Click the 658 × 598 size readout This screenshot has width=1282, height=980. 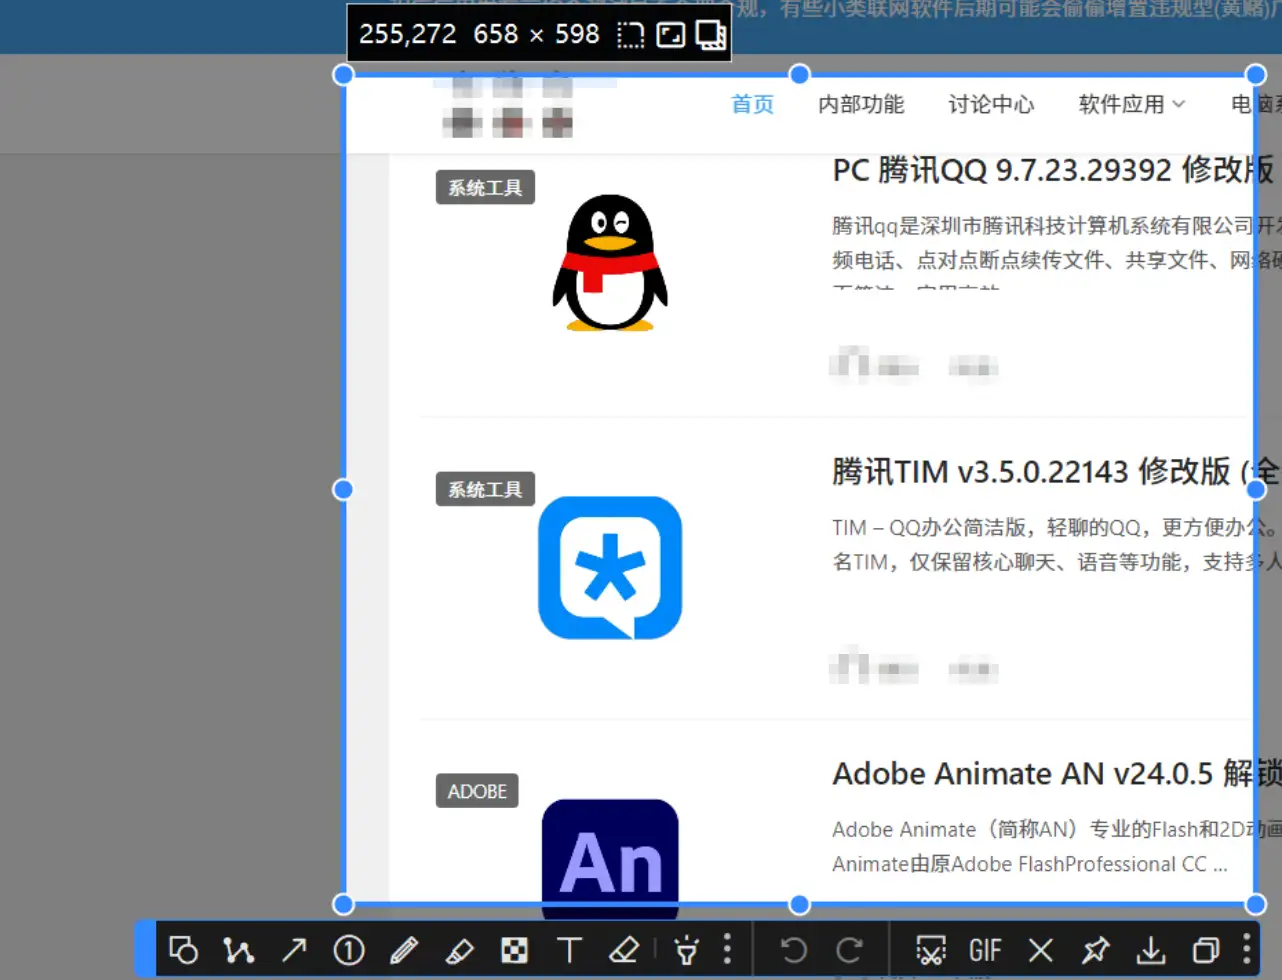click(x=536, y=34)
